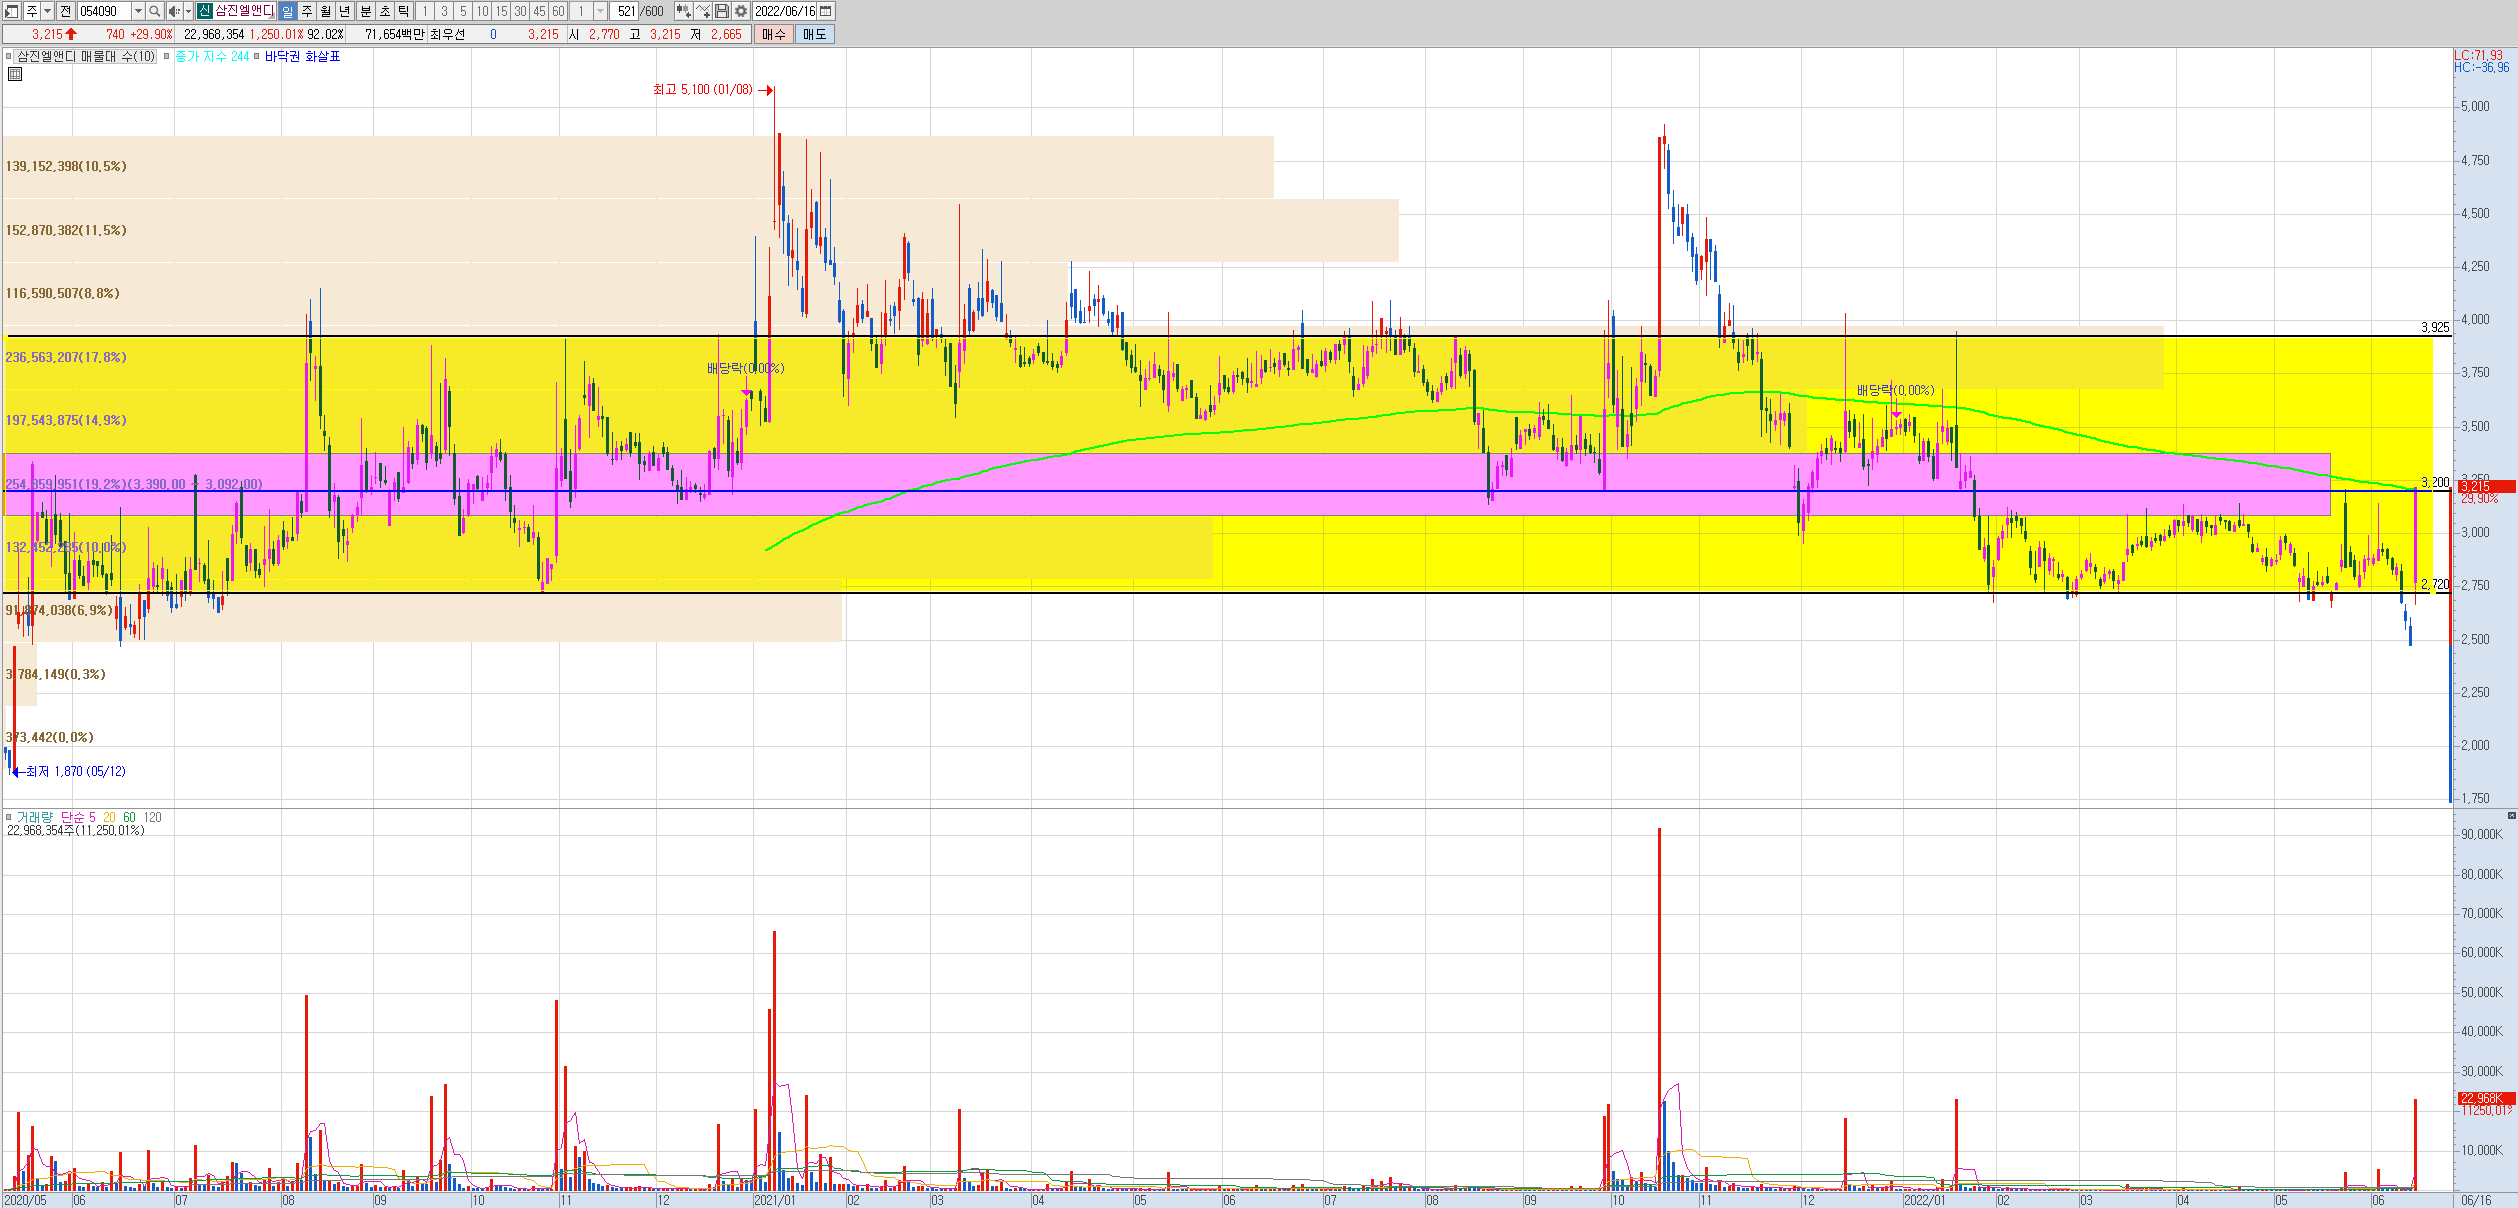
Task: Click the 236,563,207(17.8%) volume profile label
Action: point(66,357)
